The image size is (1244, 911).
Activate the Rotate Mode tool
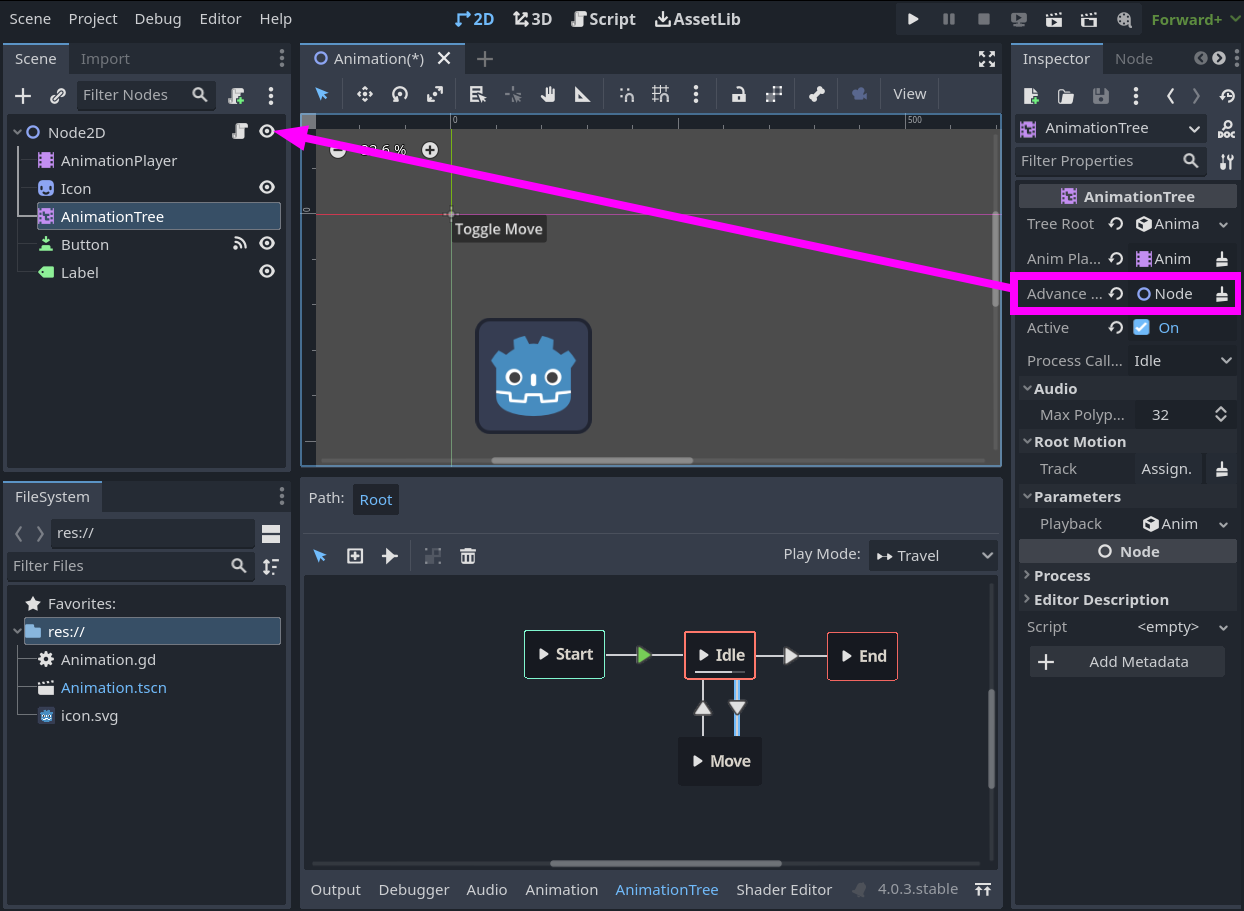(x=400, y=94)
